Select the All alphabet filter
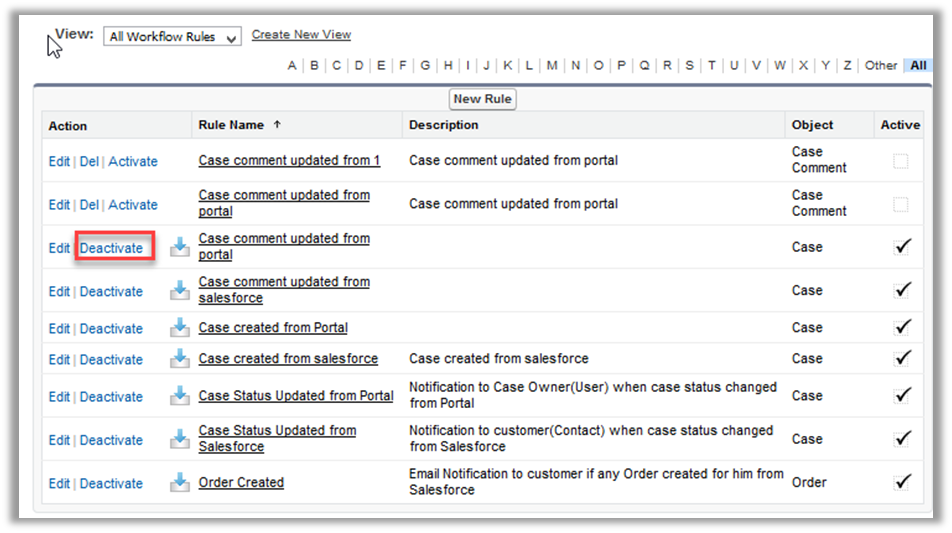Image resolution: width=952 pixels, height=533 pixels. click(x=917, y=66)
